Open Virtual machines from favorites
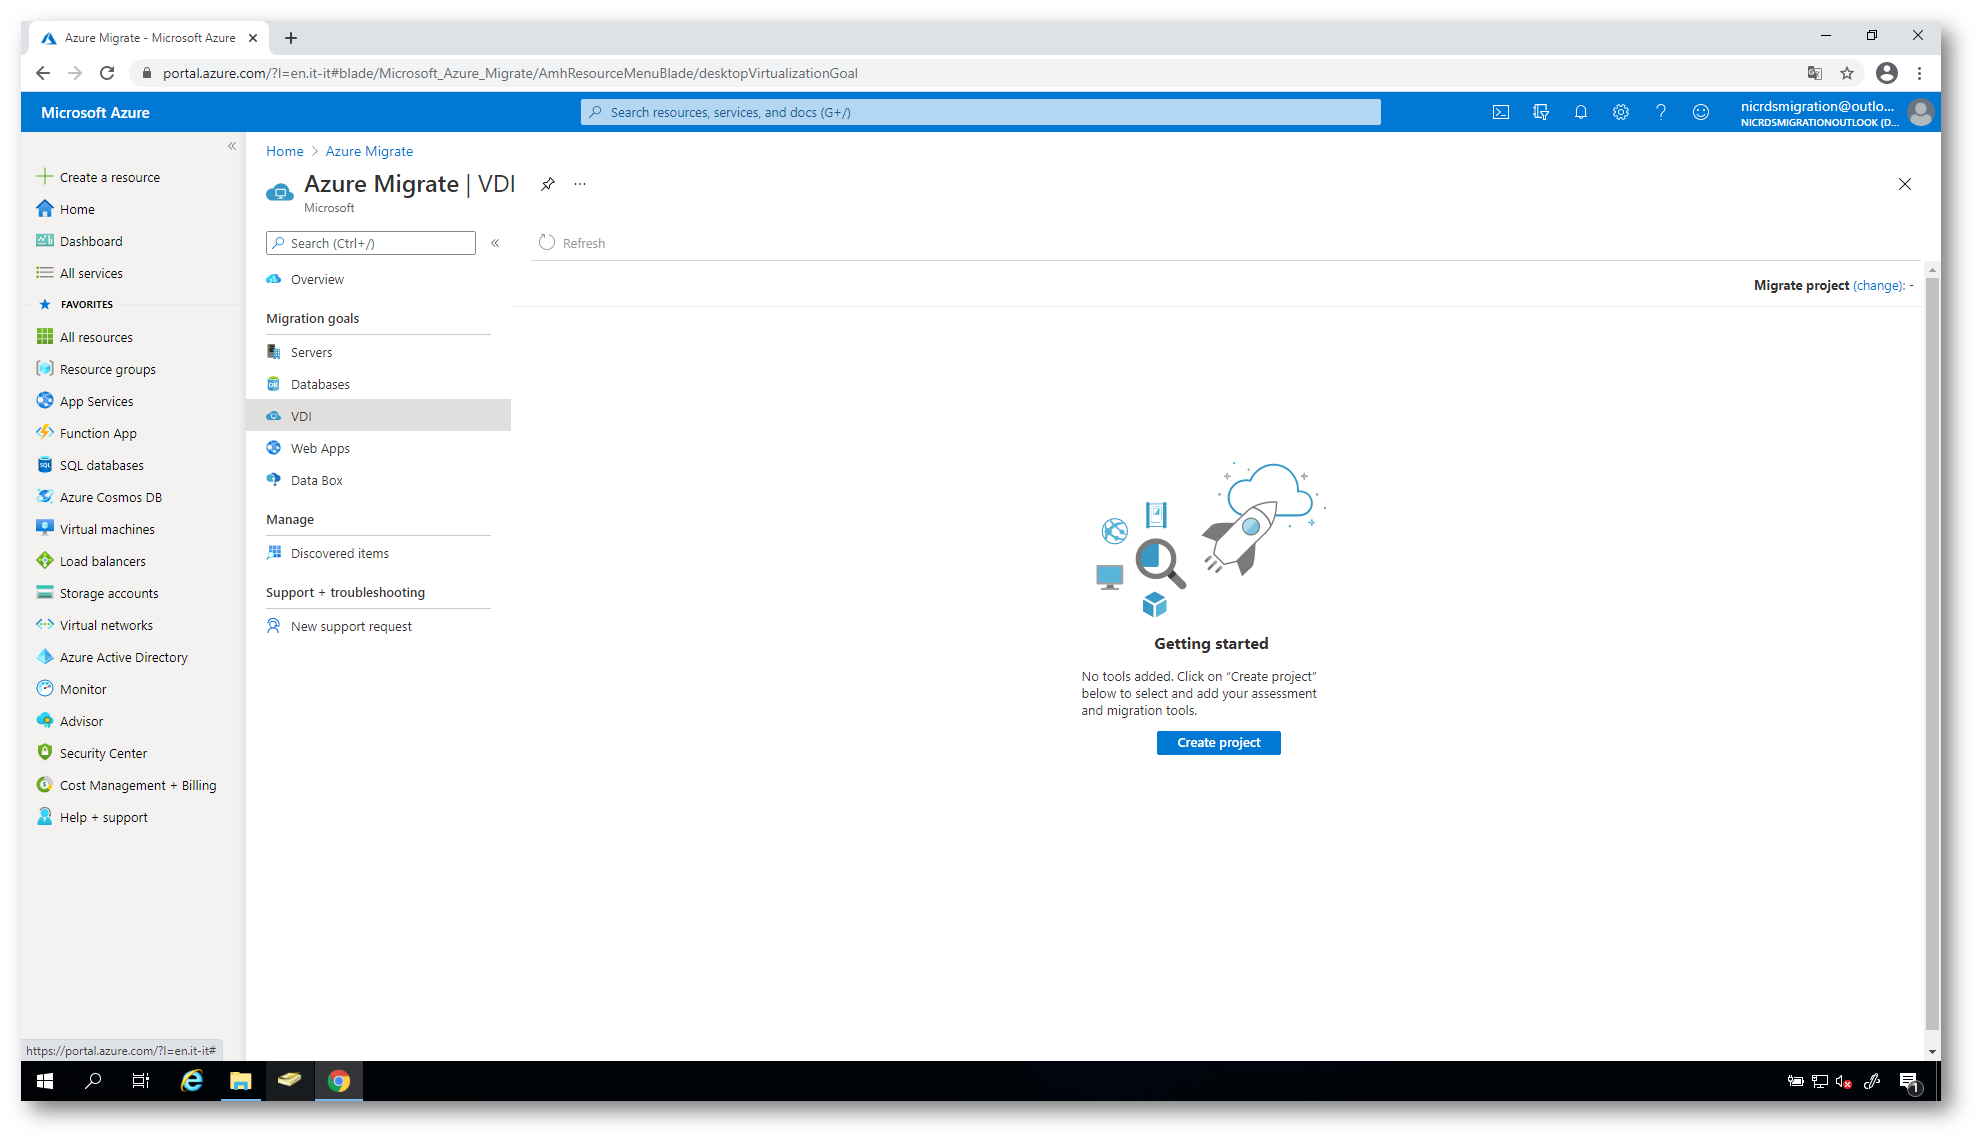 tap(107, 529)
